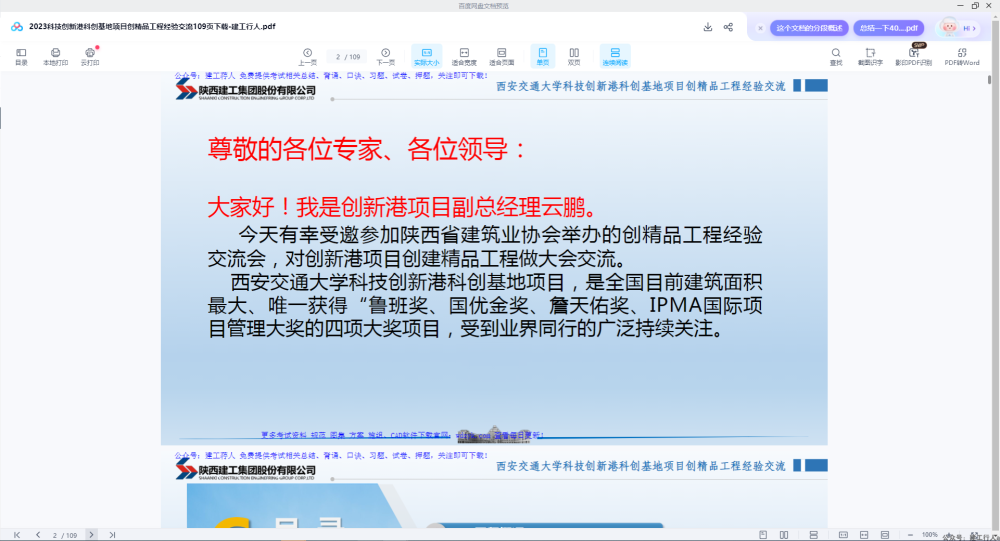Image resolution: width=1000 pixels, height=541 pixels.
Task: Select double page icon in status bar
Action: (x=784, y=535)
